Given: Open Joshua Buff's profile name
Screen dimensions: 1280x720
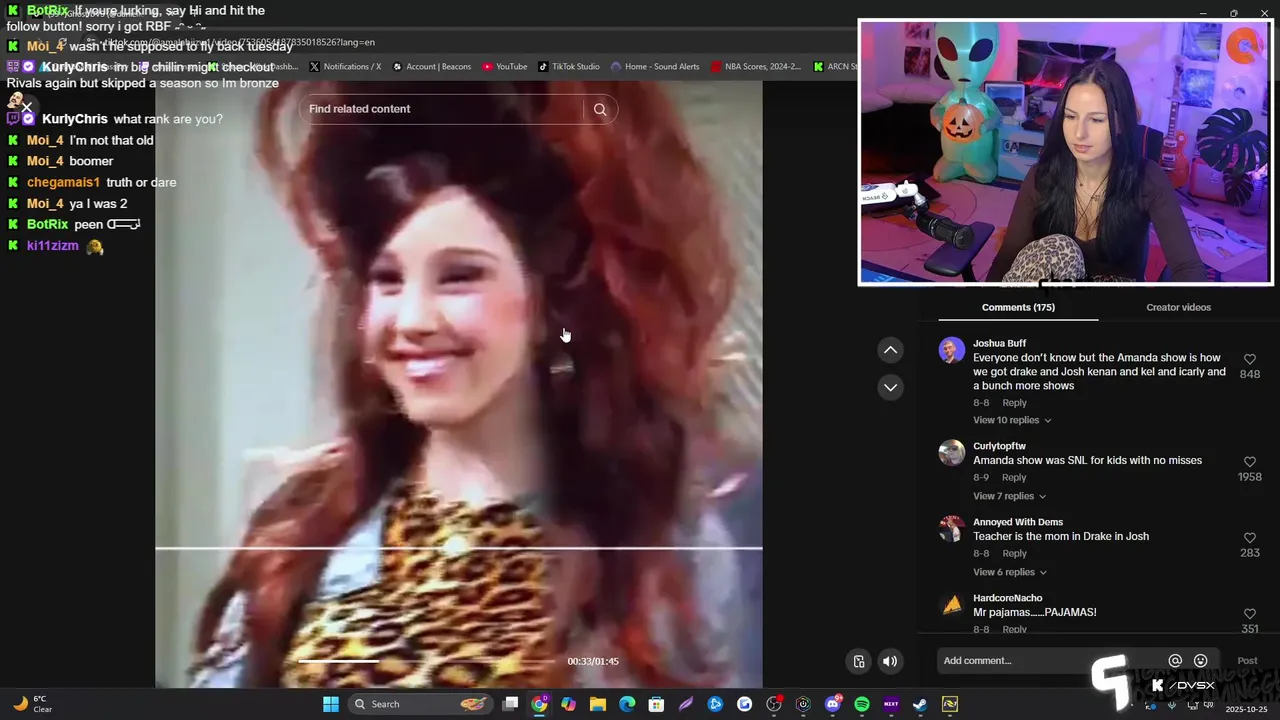Looking at the screenshot, I should point(999,344).
